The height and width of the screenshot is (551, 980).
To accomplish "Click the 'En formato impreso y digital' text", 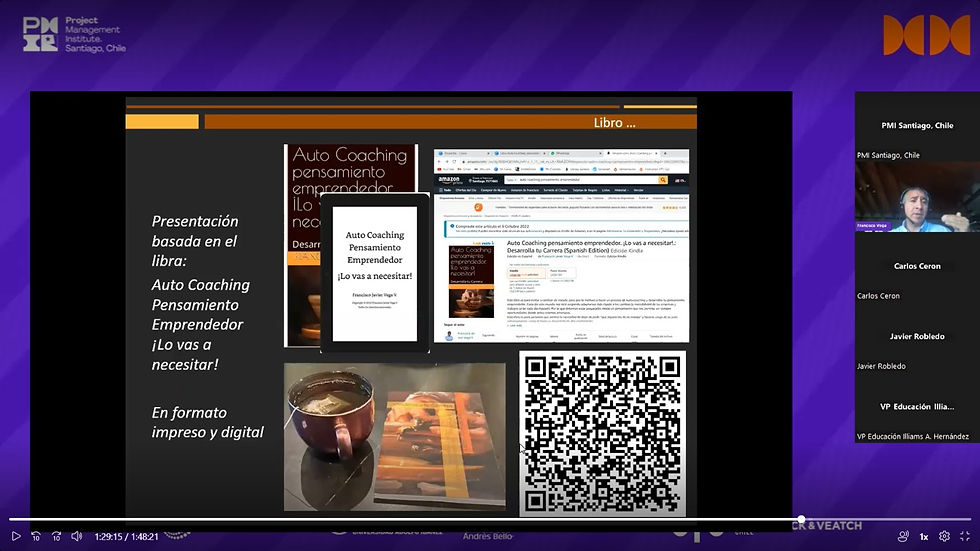I will tap(208, 422).
